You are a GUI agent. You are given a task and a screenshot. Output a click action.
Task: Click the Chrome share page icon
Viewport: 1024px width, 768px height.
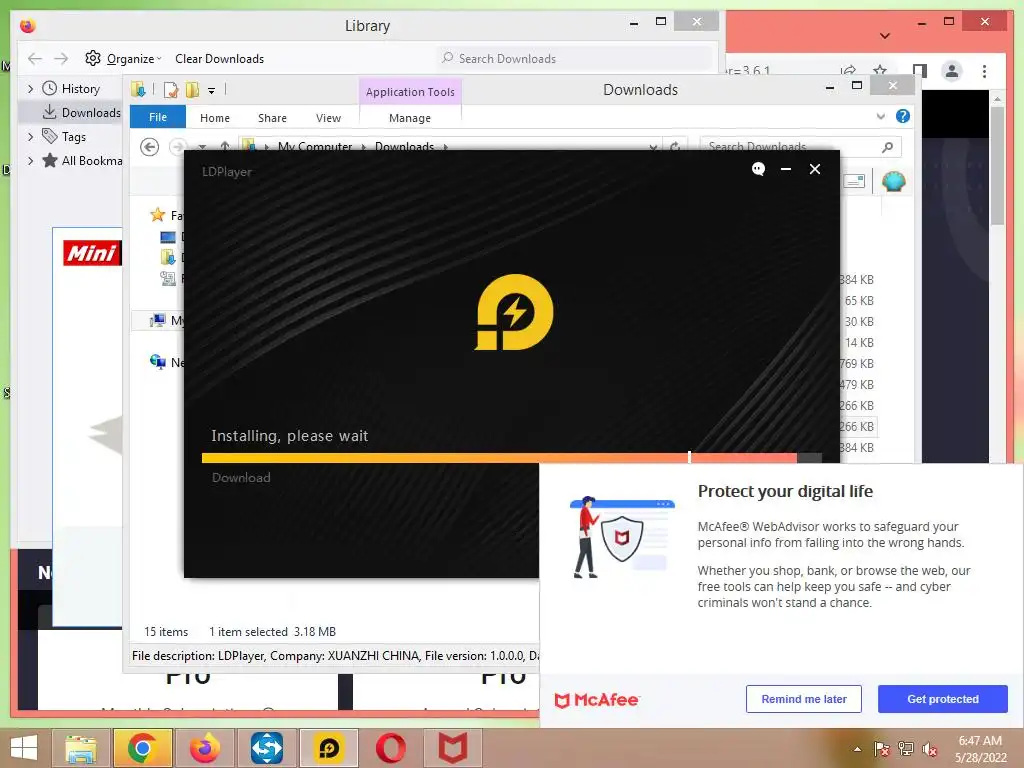(x=848, y=70)
